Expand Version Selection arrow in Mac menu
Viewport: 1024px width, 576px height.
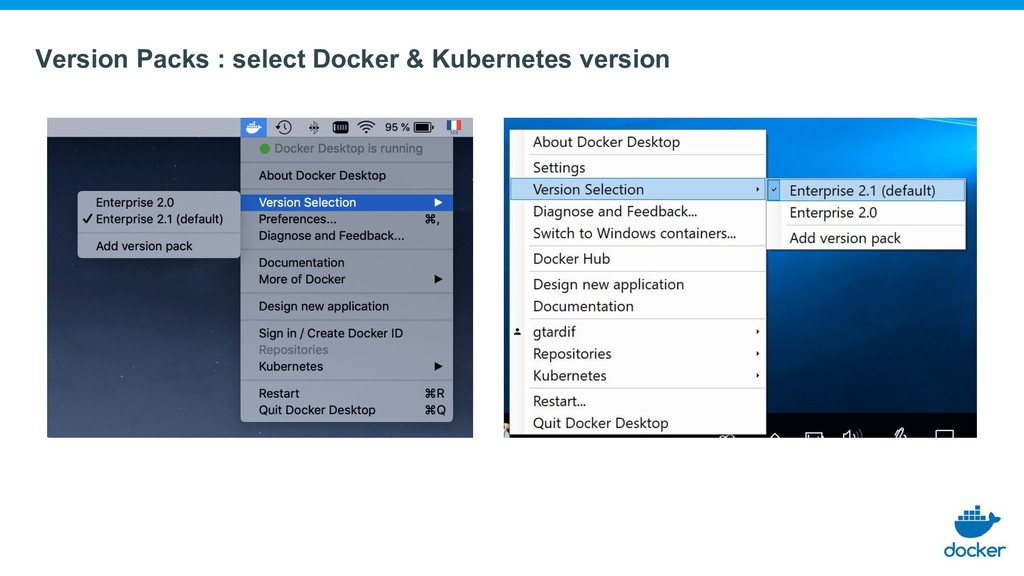coord(438,202)
